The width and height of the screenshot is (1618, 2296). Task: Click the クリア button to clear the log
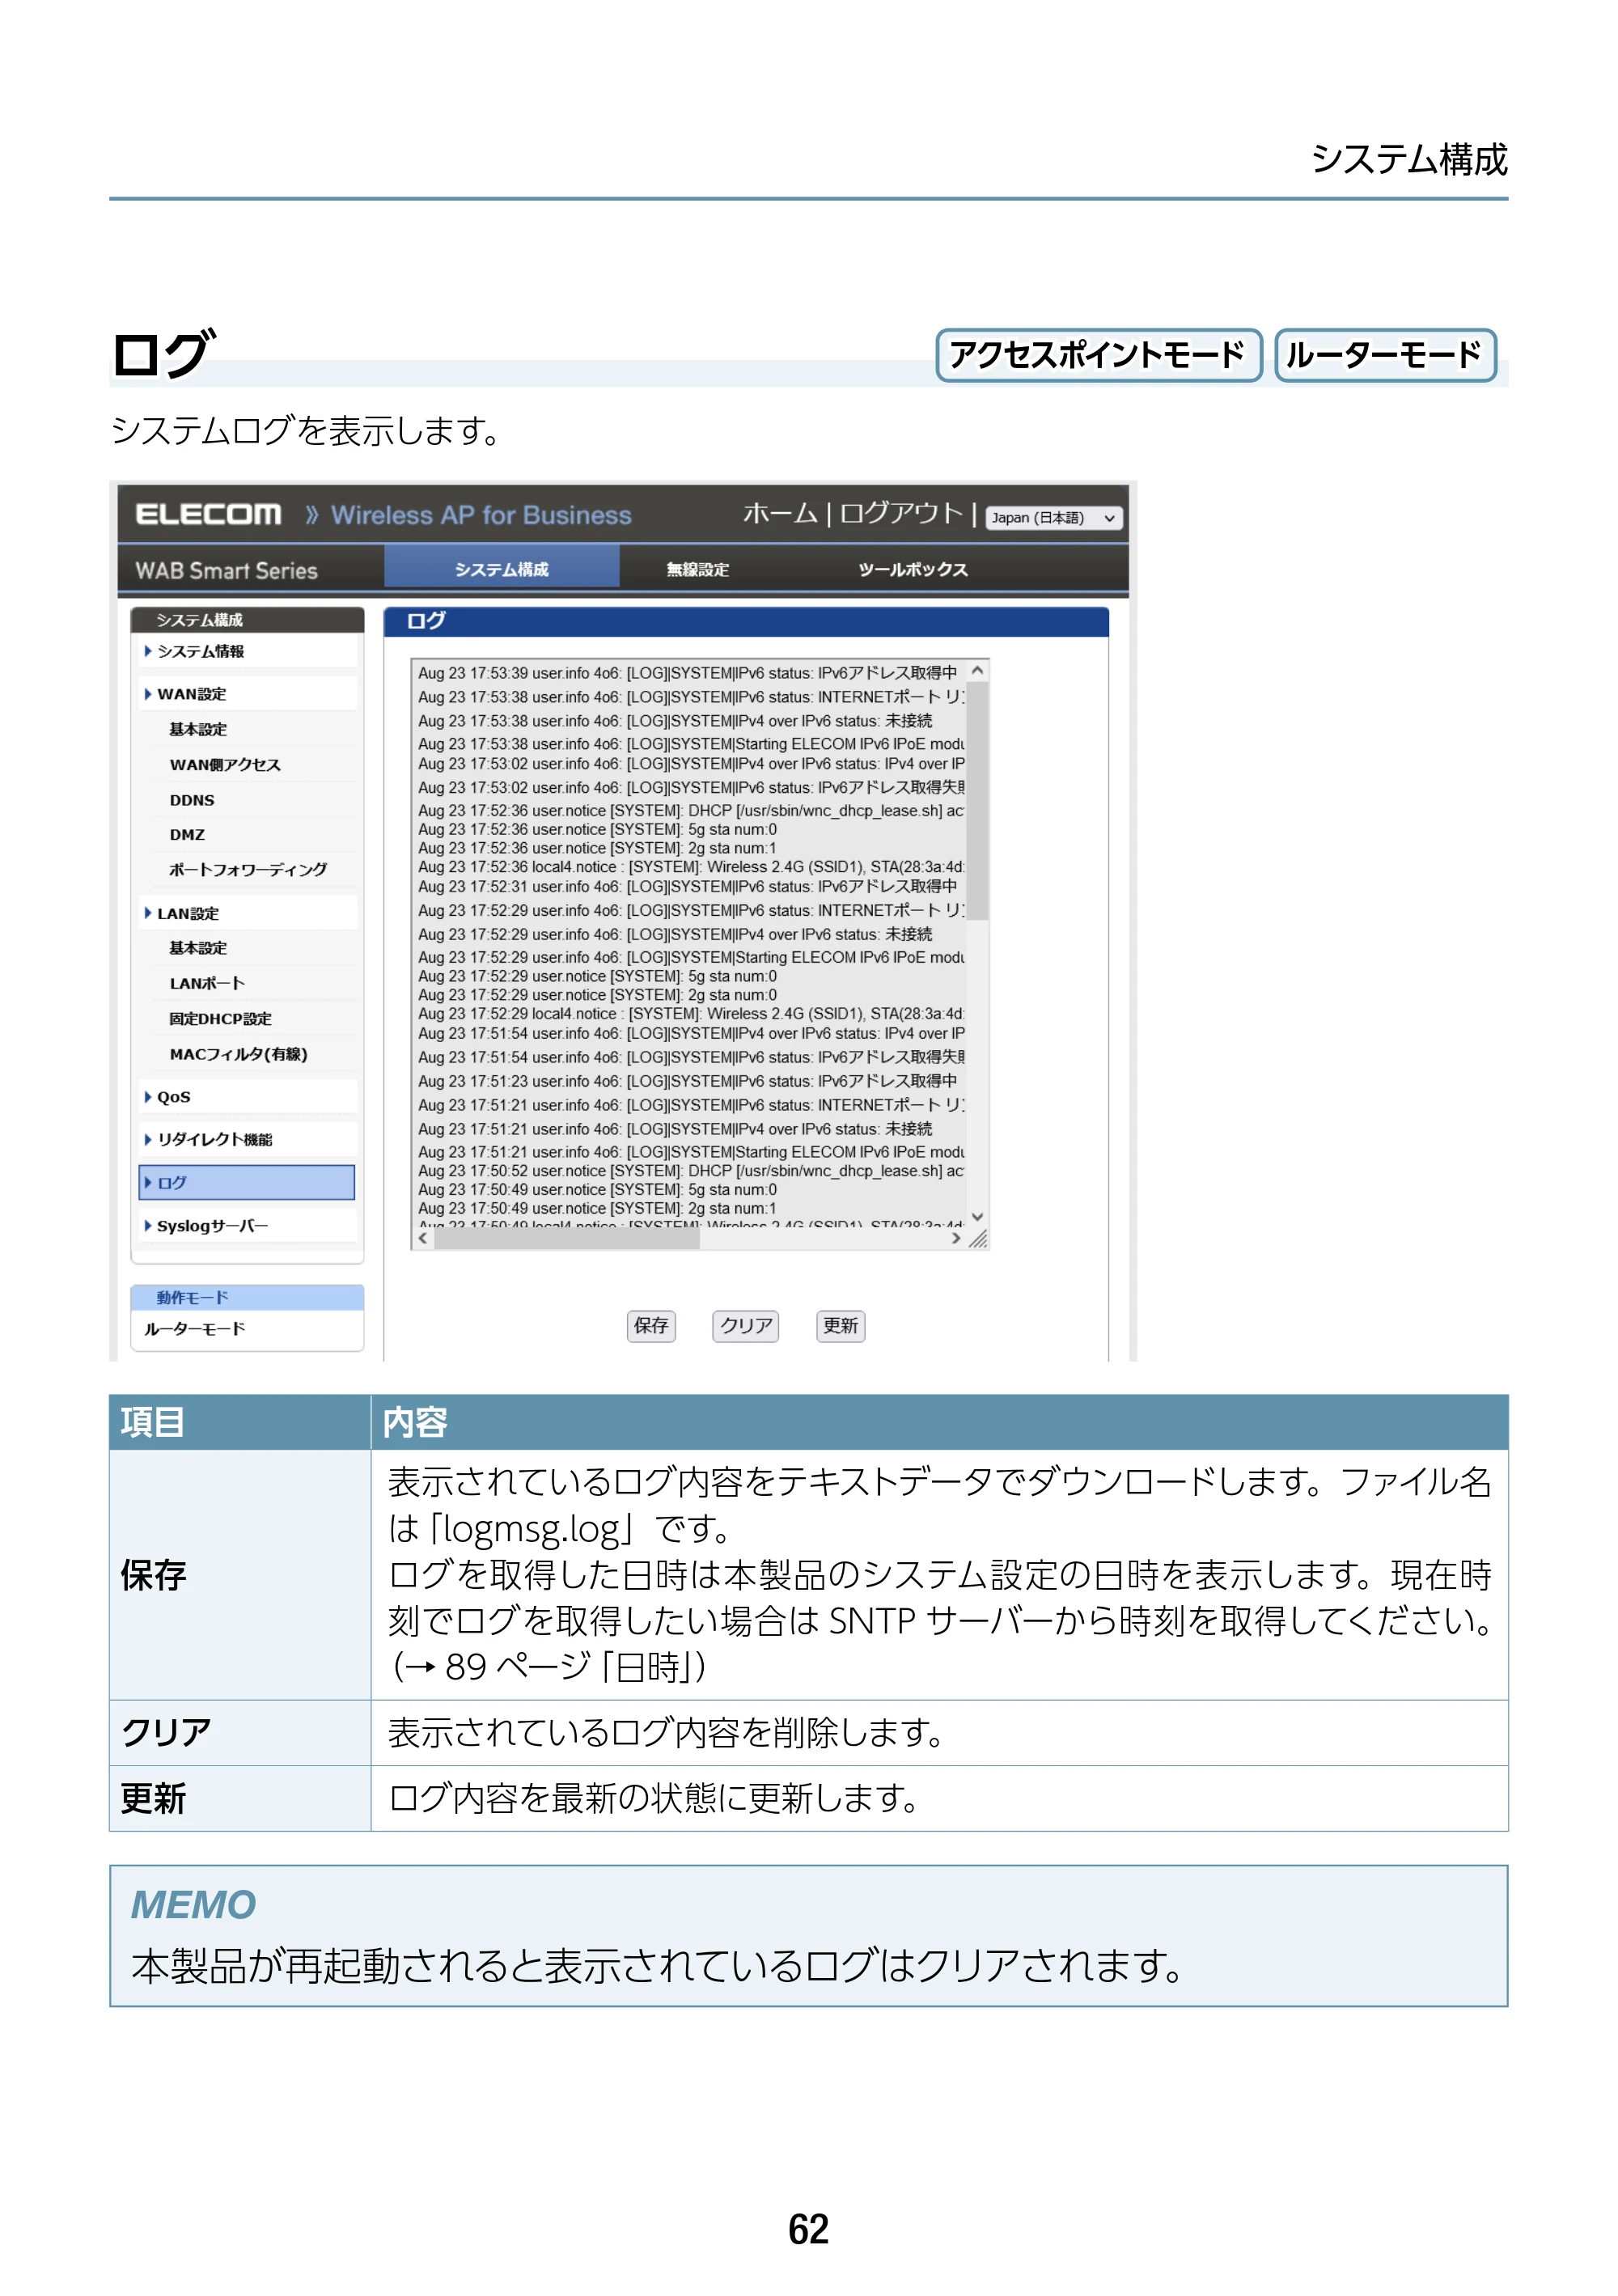click(746, 1325)
